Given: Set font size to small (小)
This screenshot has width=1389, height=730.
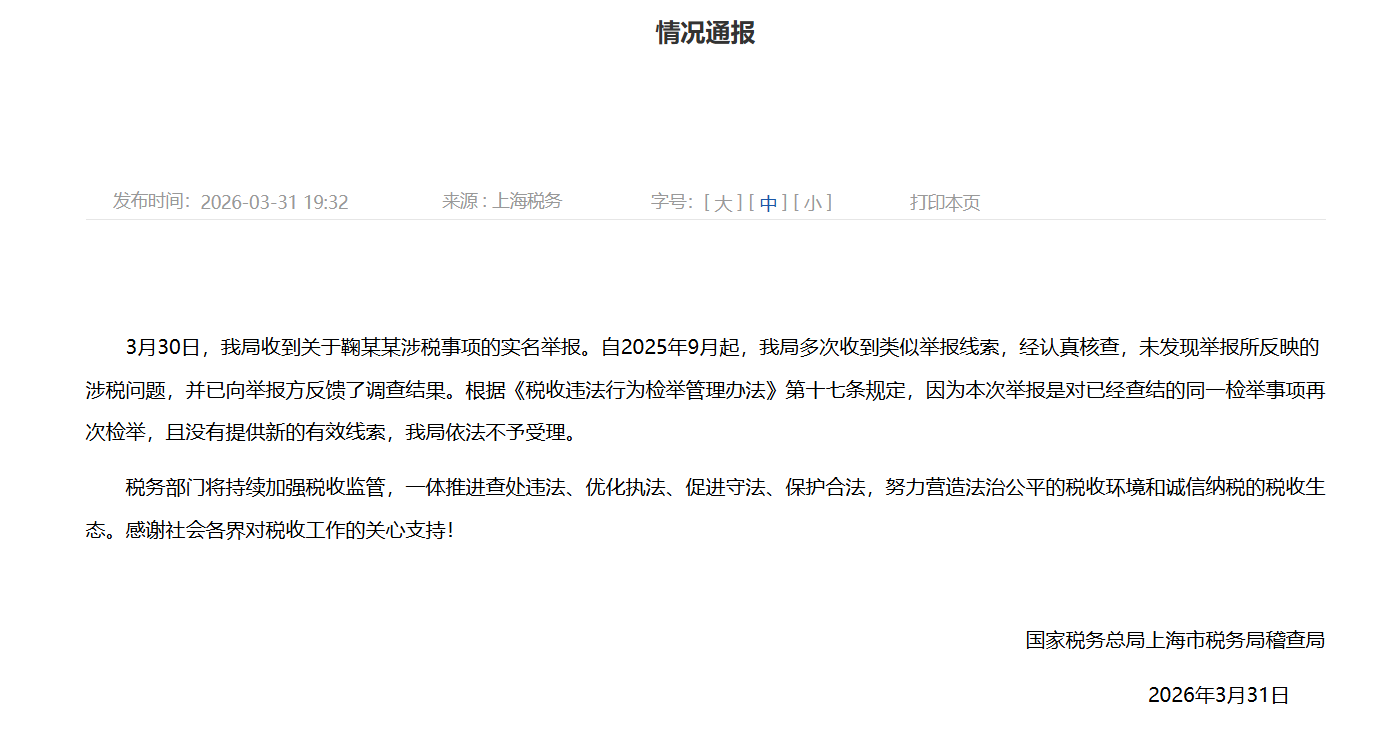Looking at the screenshot, I should [813, 203].
